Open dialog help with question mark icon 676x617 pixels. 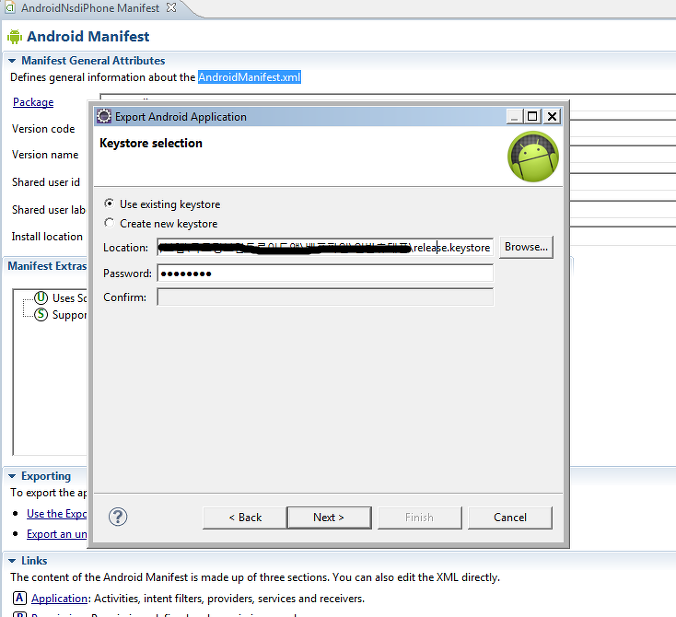tap(118, 517)
